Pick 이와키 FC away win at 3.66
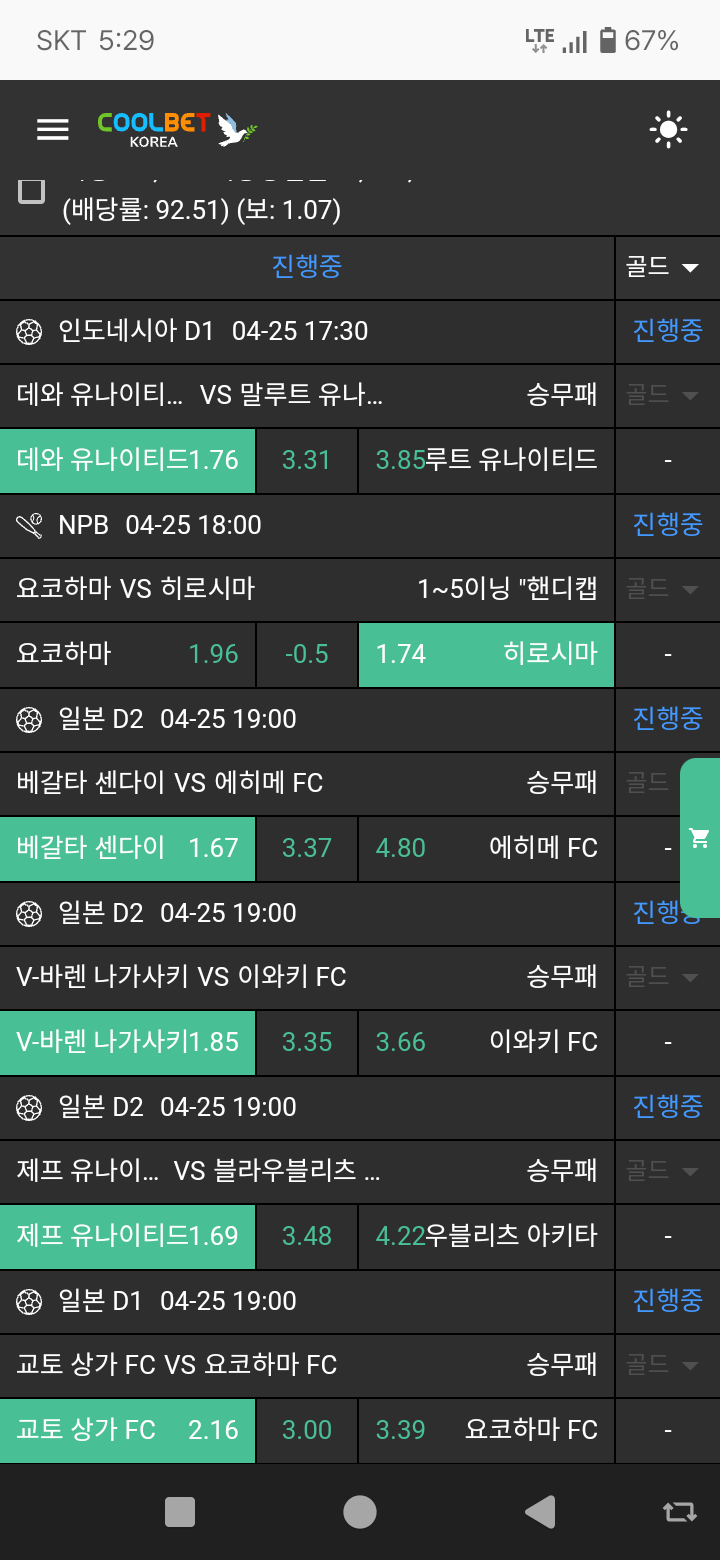 point(486,1042)
